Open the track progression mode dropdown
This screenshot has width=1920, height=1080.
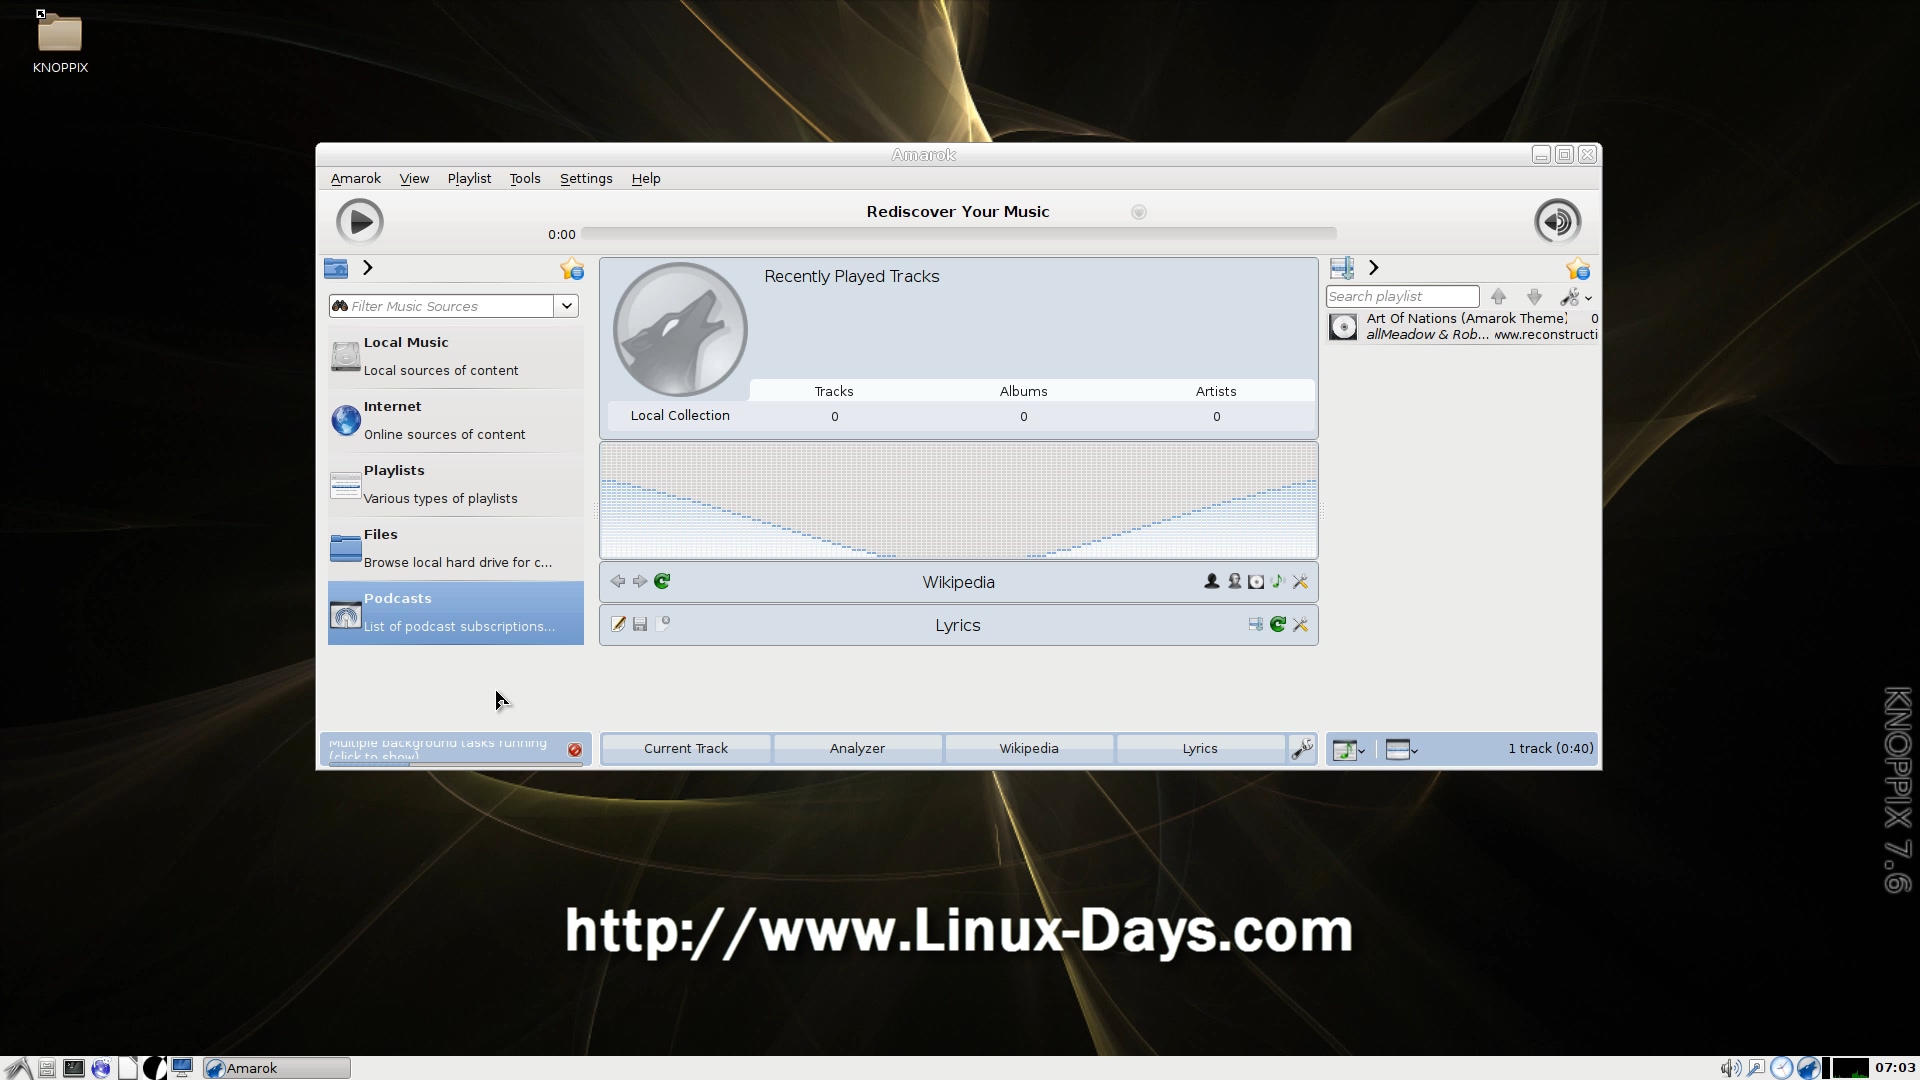[x=1349, y=749]
